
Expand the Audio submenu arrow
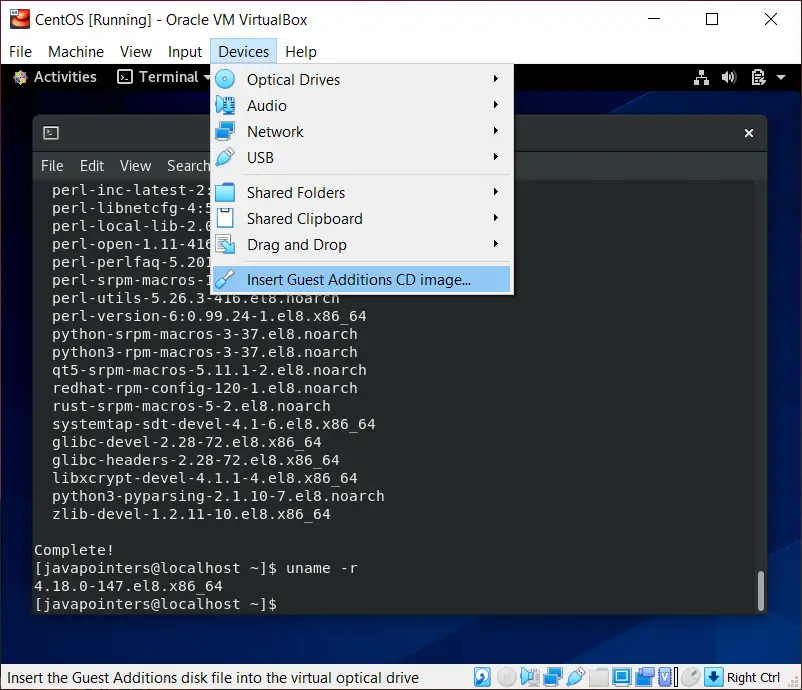pyautogui.click(x=496, y=104)
